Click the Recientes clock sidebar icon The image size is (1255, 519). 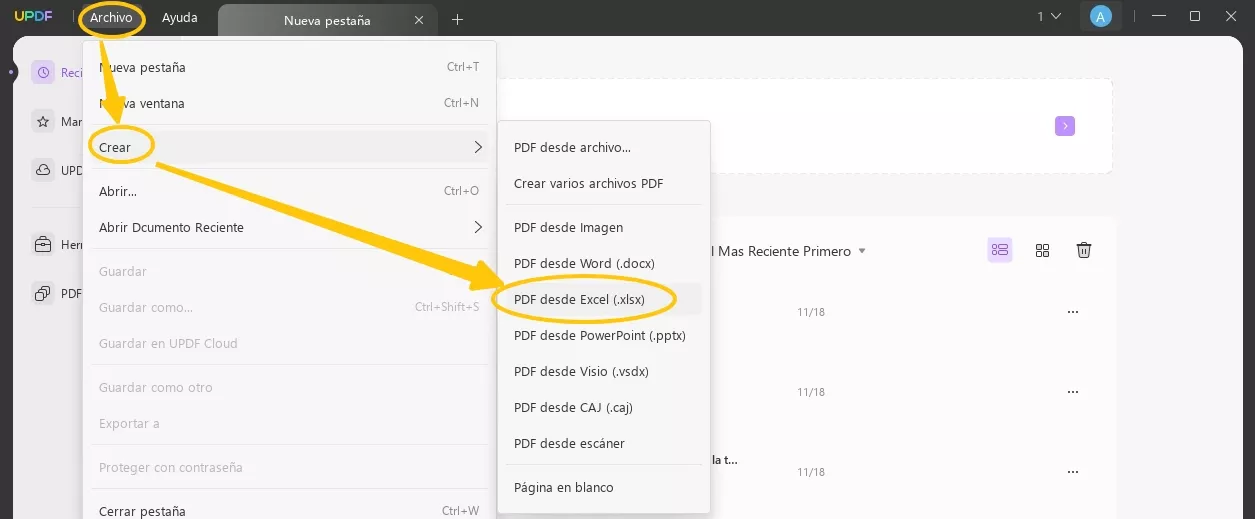(x=43, y=72)
